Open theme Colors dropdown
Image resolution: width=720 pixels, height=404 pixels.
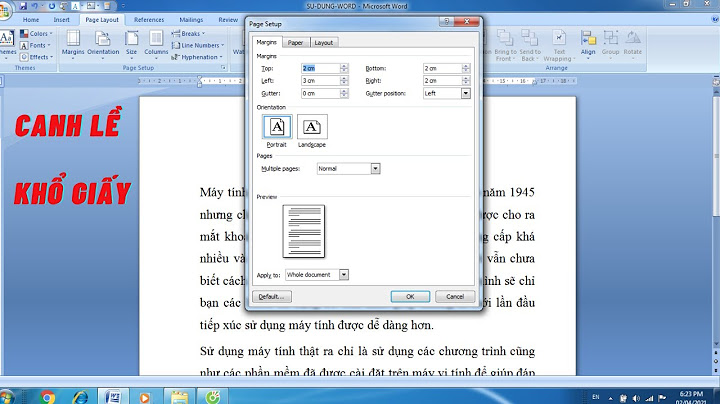[x=36, y=34]
